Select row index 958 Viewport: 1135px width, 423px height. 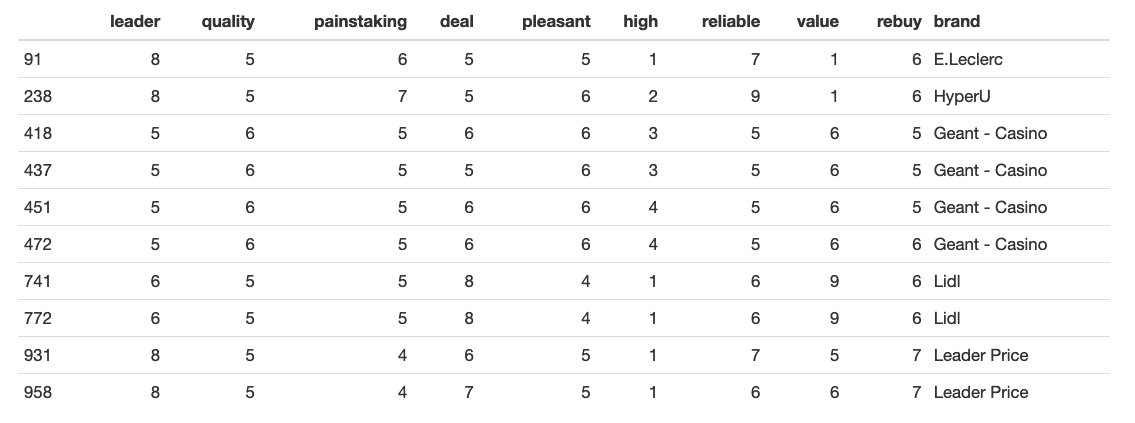pyautogui.click(x=38, y=392)
